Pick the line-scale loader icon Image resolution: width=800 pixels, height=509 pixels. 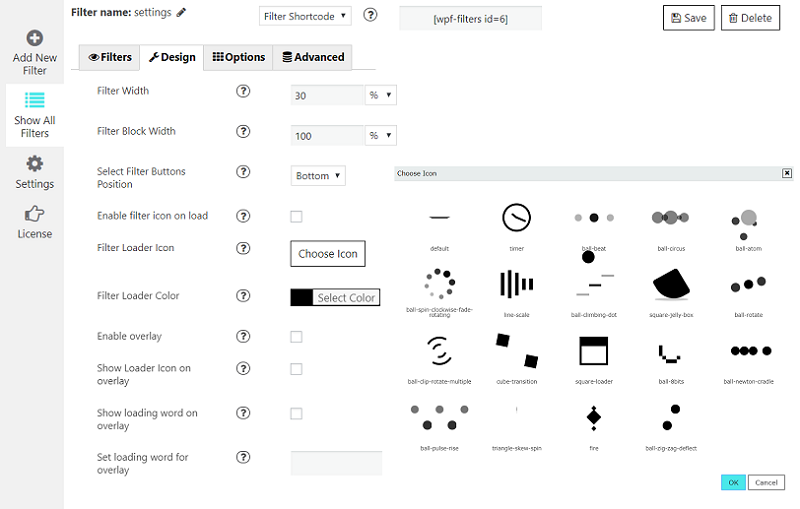point(516,285)
